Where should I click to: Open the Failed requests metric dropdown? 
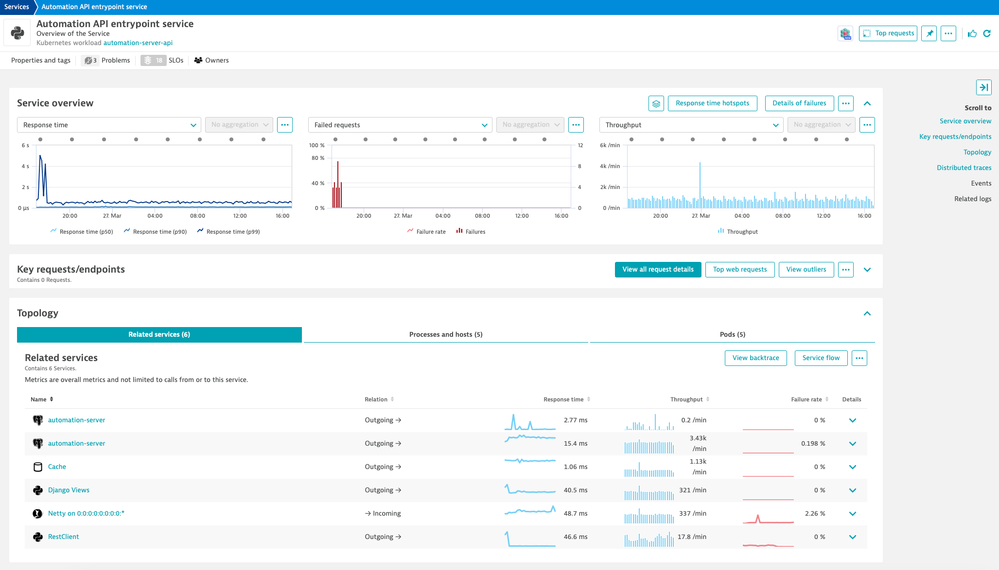pos(400,125)
